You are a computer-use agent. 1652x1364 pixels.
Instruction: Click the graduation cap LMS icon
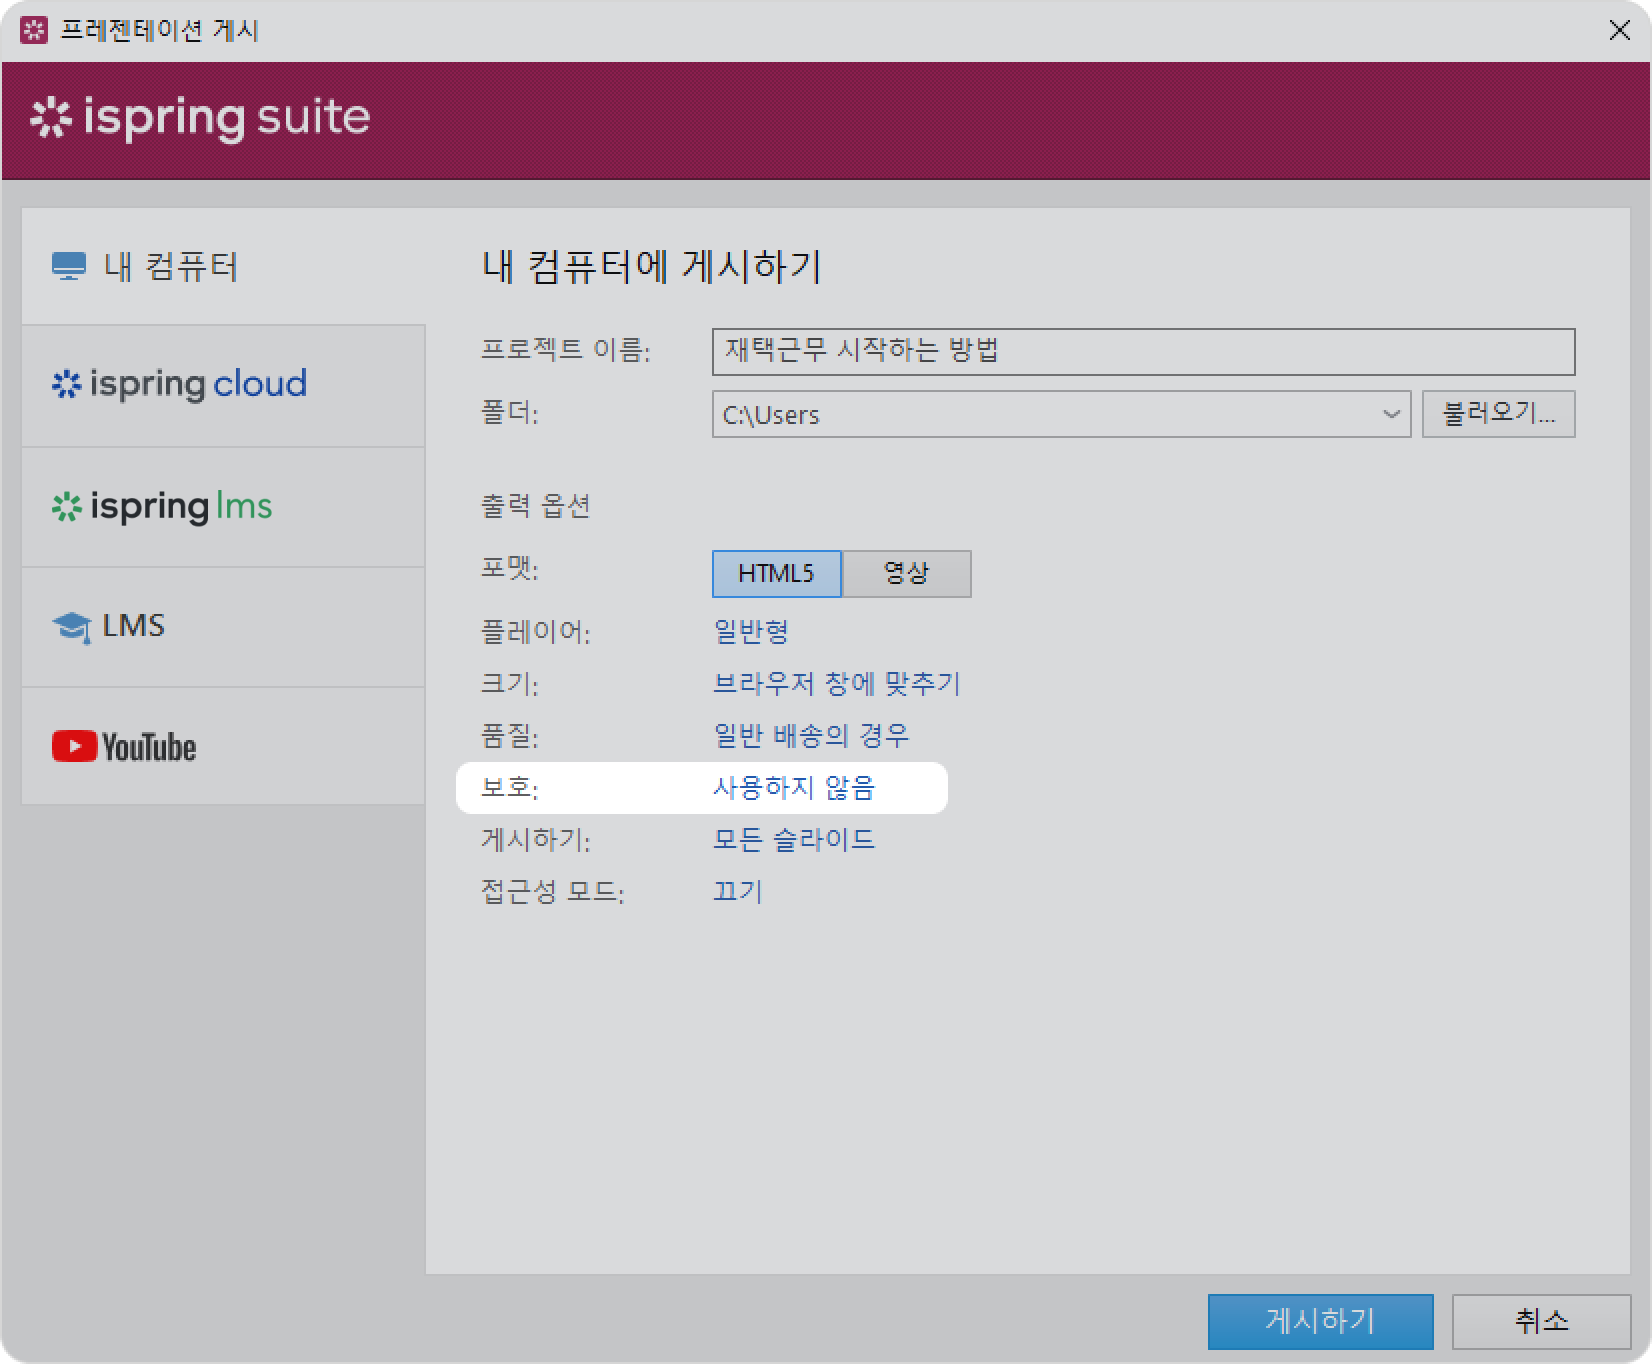tap(71, 628)
